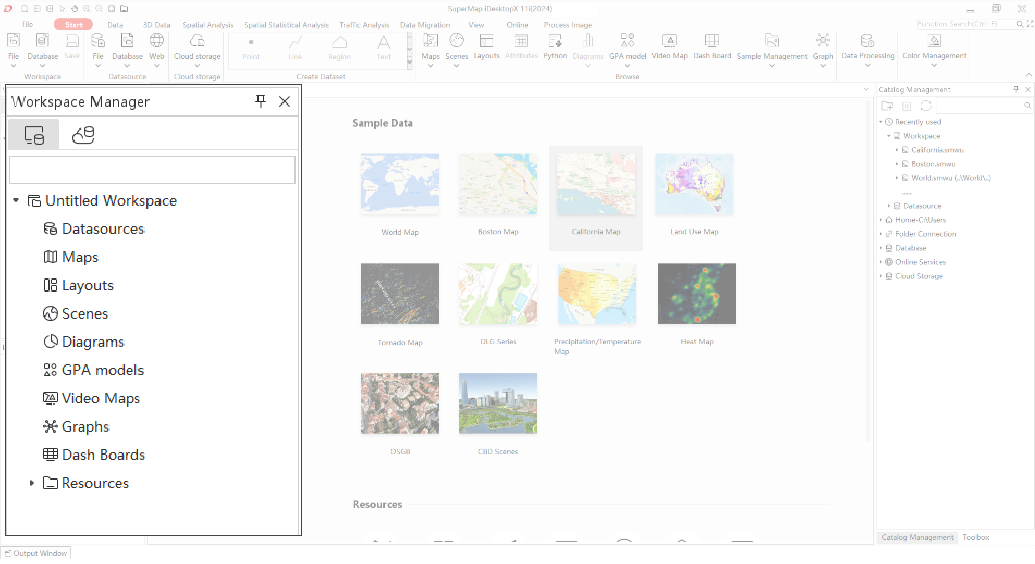This screenshot has height=564, width=1035.
Task: Click search icon in Catalog Management
Action: 1027,106
